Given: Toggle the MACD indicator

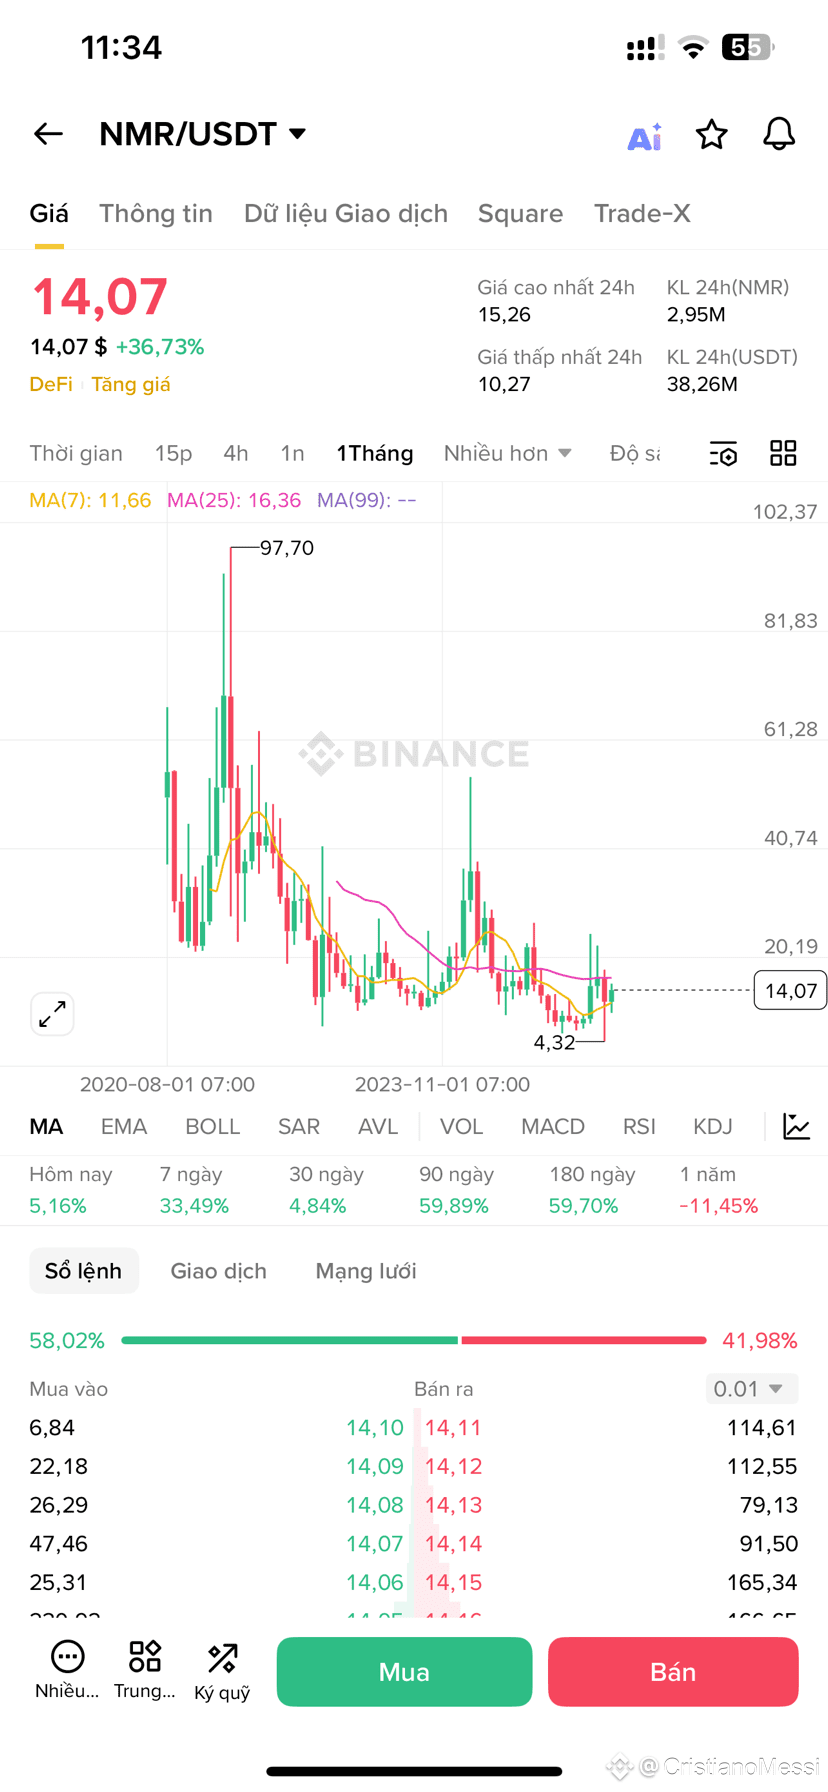Looking at the screenshot, I should click(553, 1127).
